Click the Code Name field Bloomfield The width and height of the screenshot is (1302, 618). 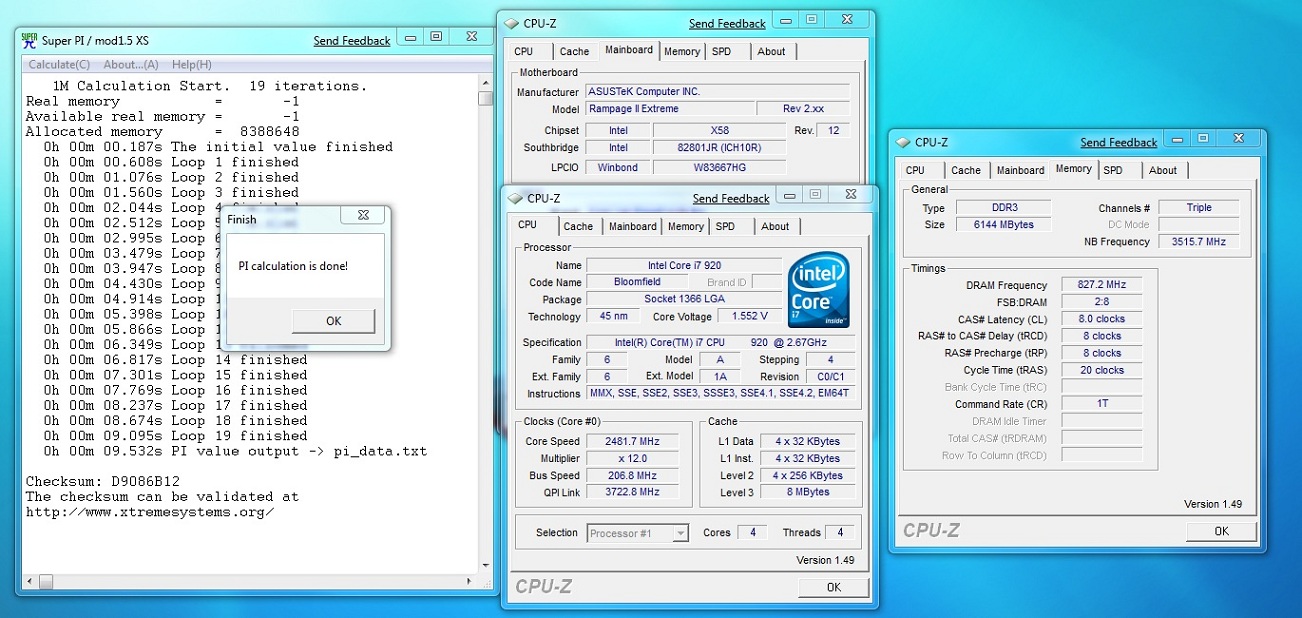[x=637, y=282]
